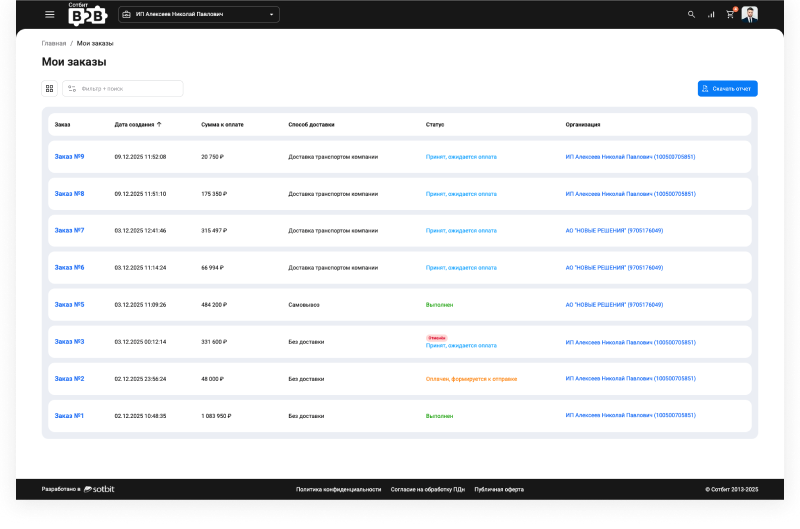Image resolution: width=800 pixels, height=529 pixels.
Task: Click АО "НОВЫЕ РЕШЕНИЯ" in Заказ №7 row
Action: (614, 231)
